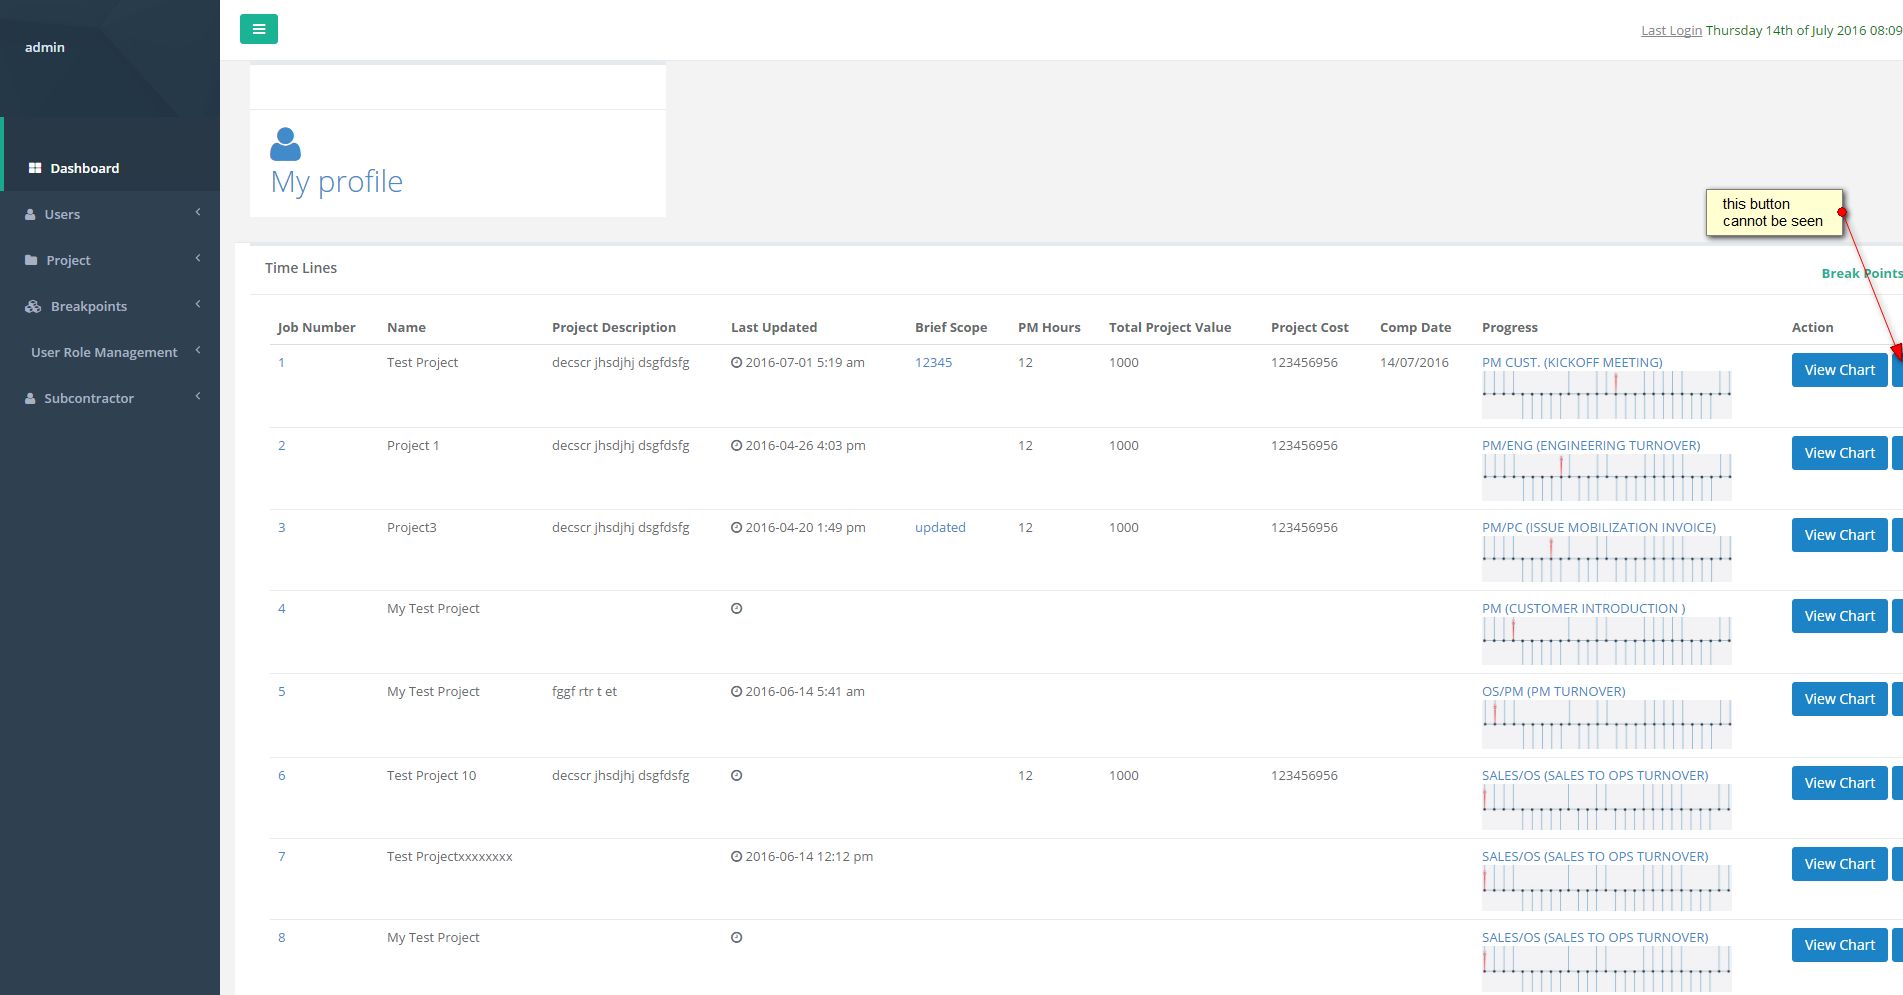Expand the Subcontractor menu chevron
Image resolution: width=1903 pixels, height=995 pixels.
tap(198, 396)
